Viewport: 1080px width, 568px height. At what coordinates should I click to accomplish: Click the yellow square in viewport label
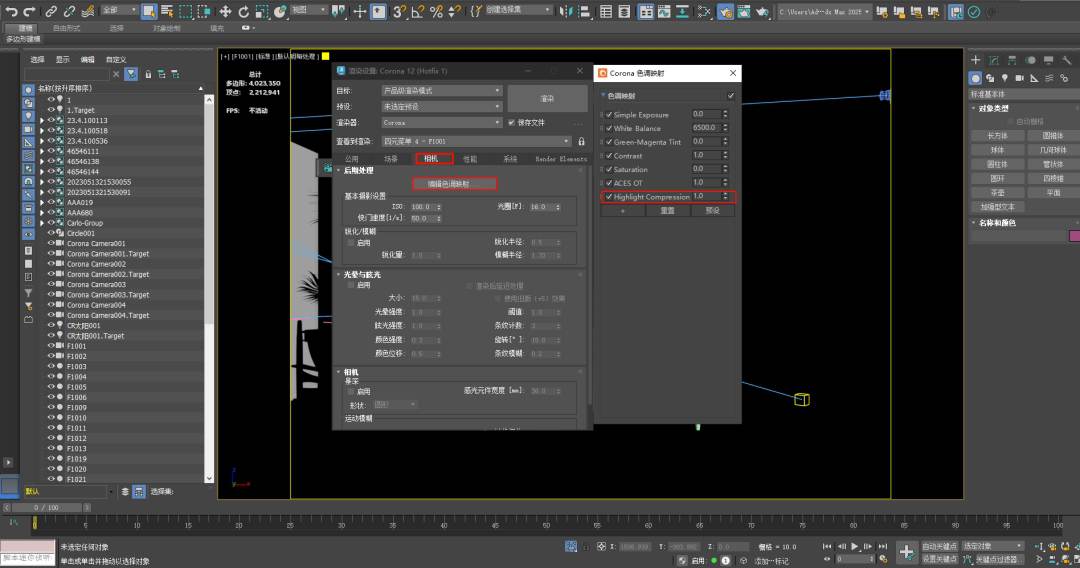tap(325, 56)
